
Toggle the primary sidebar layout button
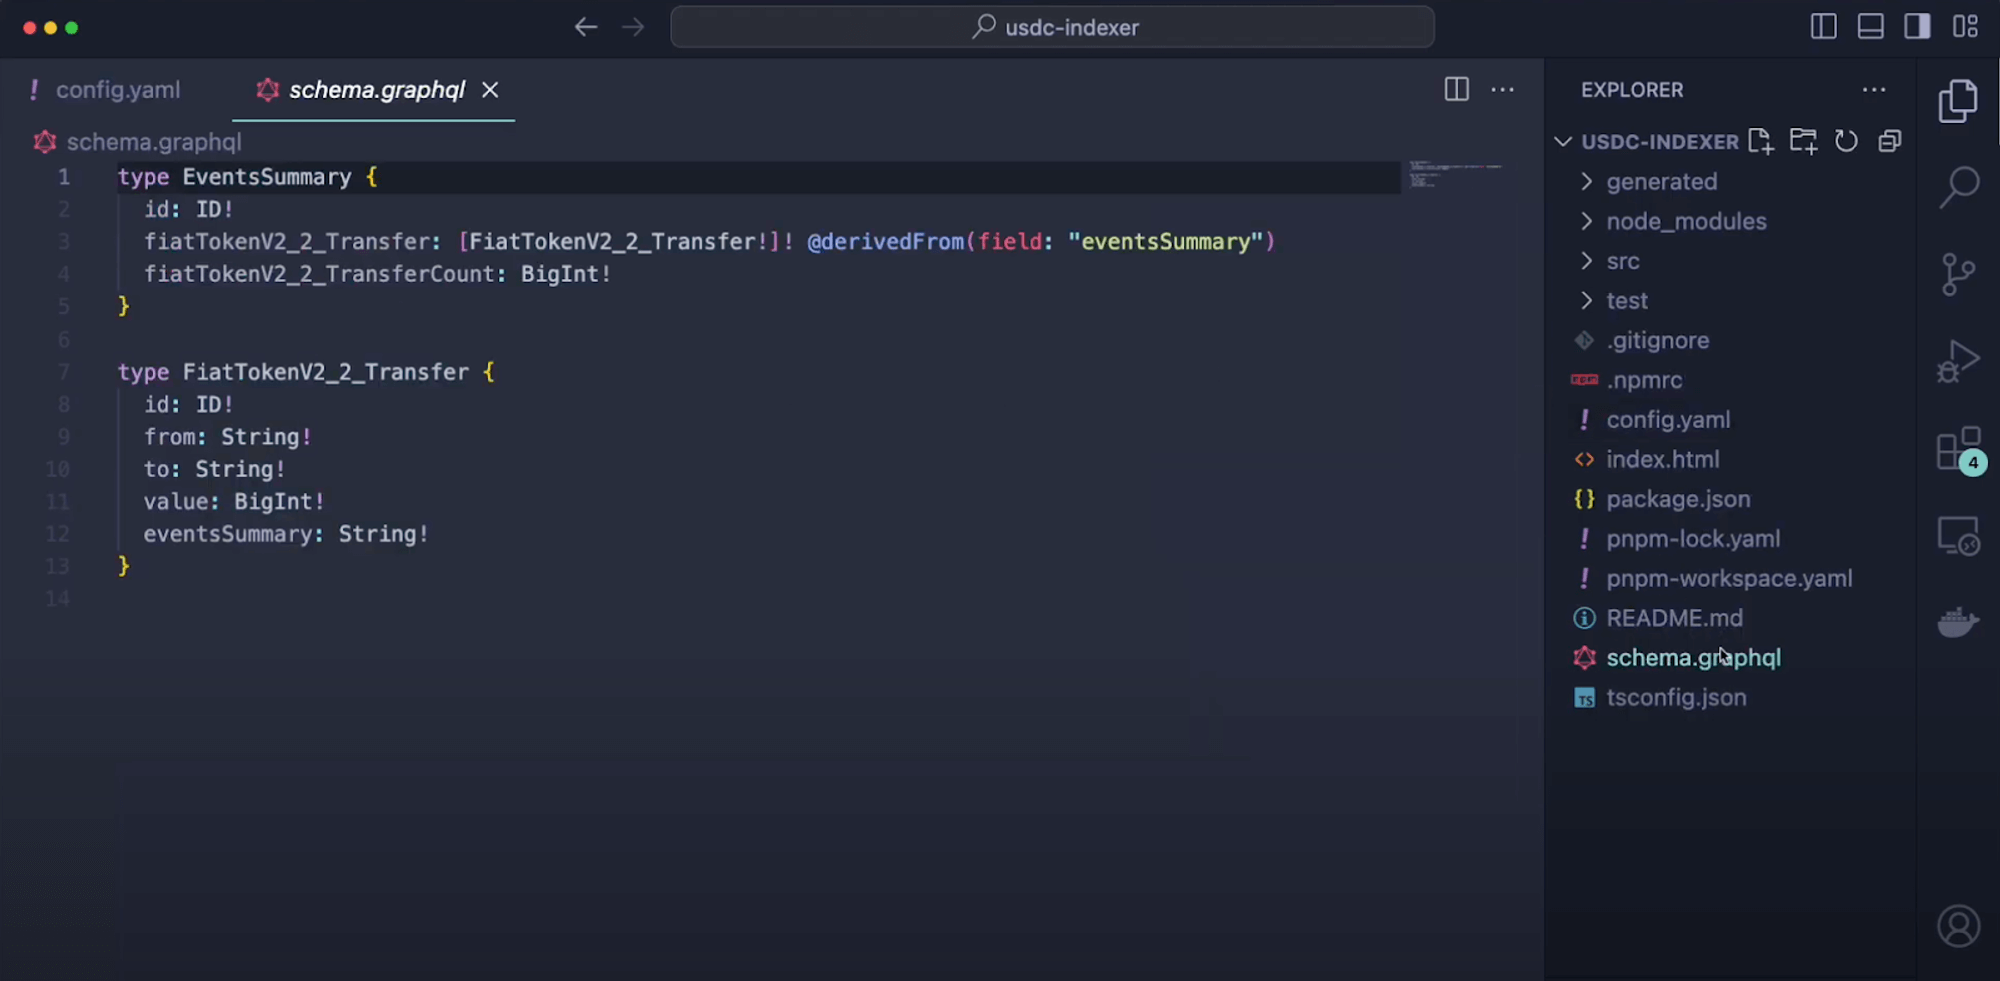click(1823, 27)
